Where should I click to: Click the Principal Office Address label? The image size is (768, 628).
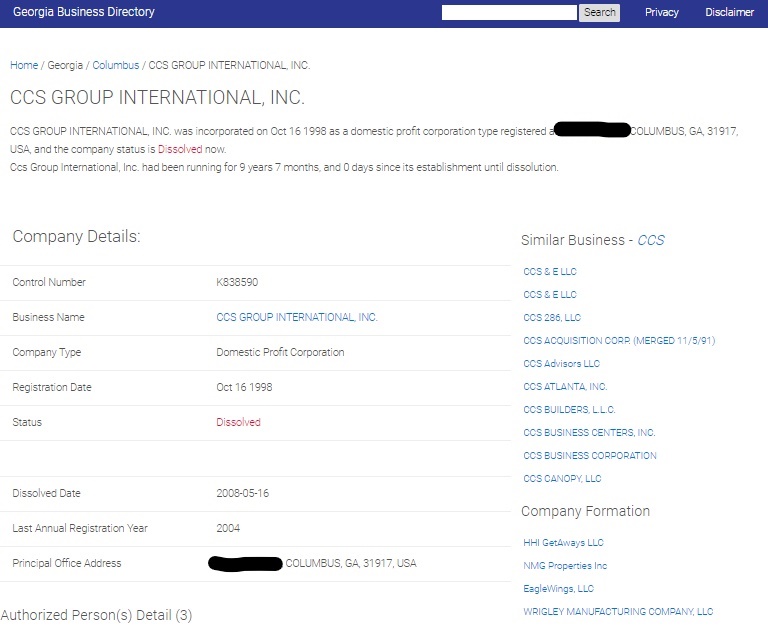pos(67,563)
